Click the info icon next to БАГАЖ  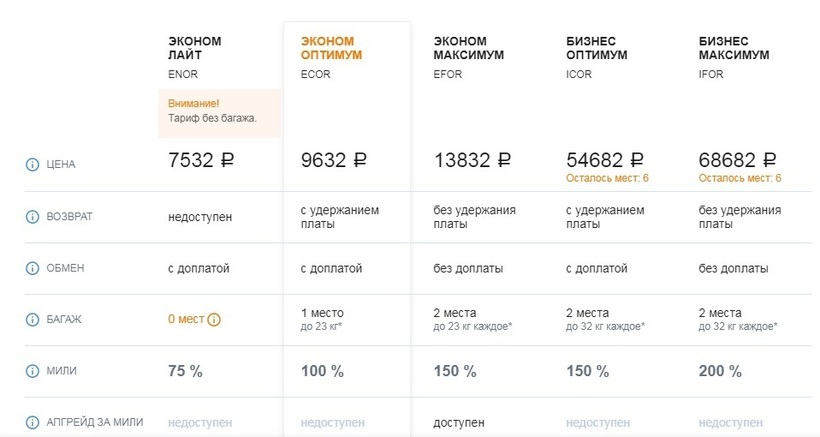click(x=31, y=319)
